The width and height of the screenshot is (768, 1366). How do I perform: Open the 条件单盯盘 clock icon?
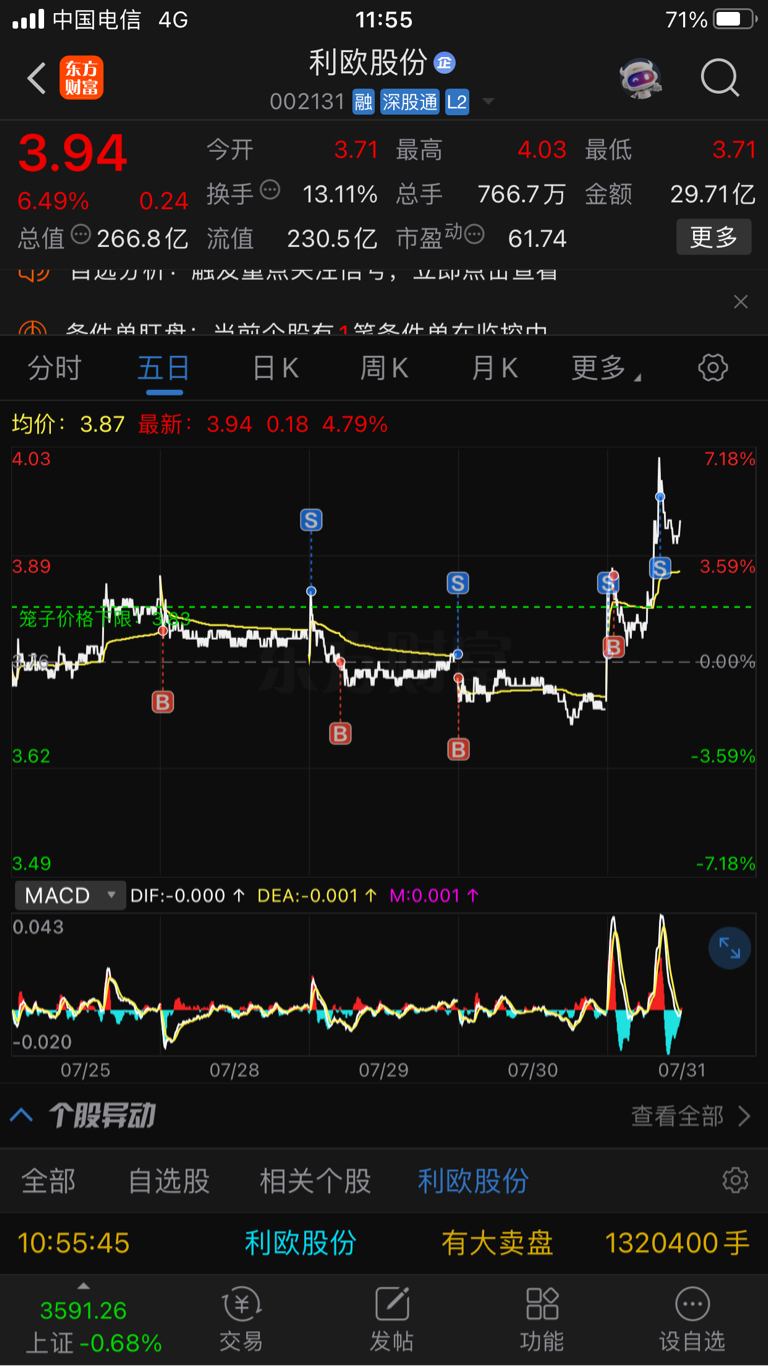[34, 330]
